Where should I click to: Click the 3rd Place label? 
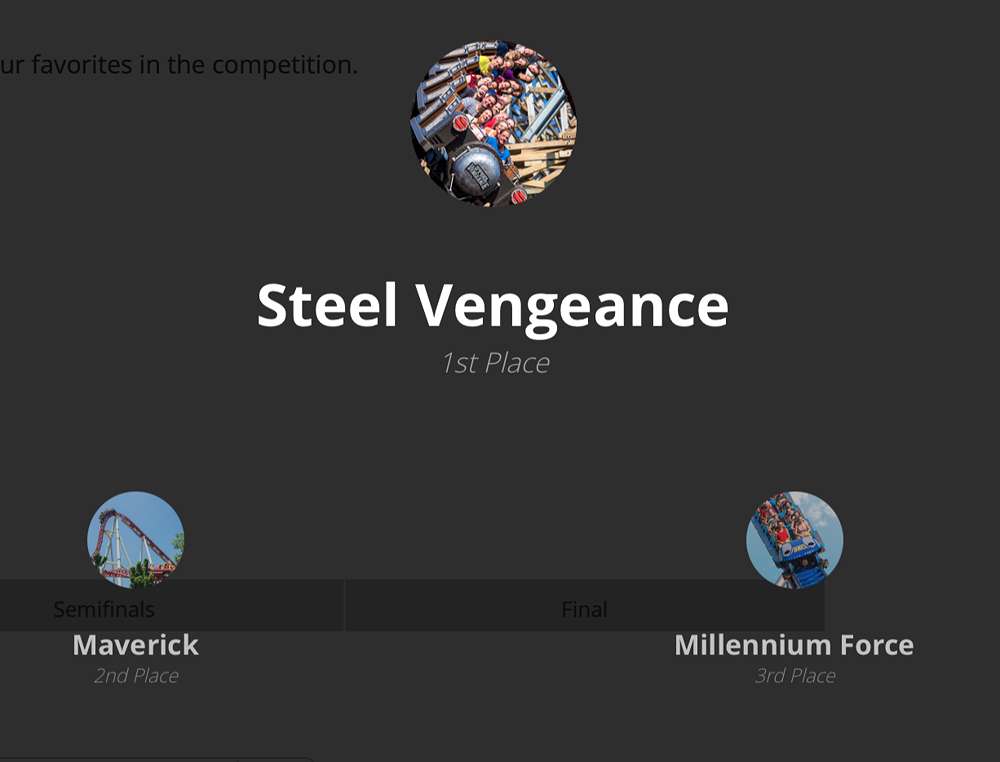click(x=795, y=676)
